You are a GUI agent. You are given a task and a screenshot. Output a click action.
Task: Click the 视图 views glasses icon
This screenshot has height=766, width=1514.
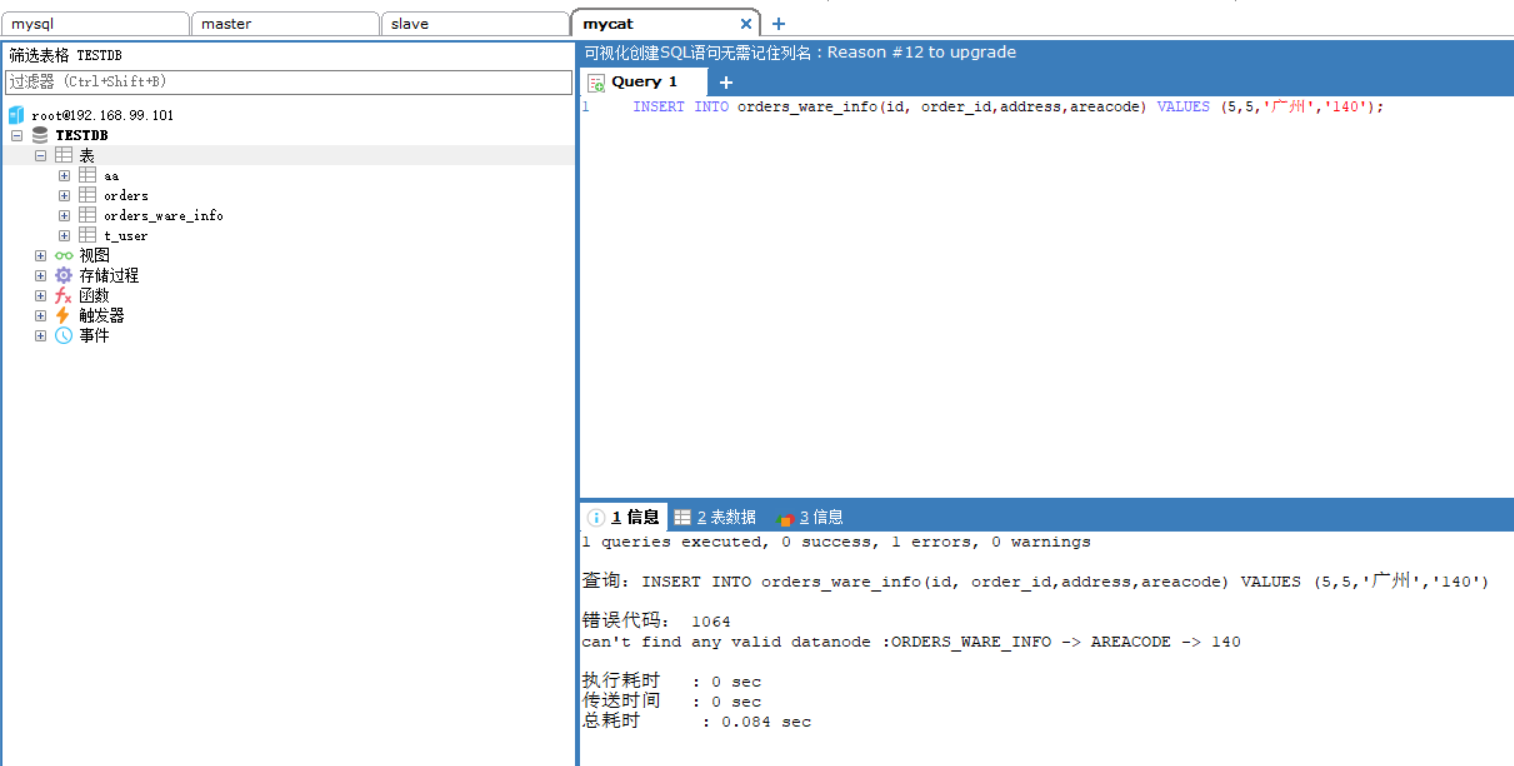coord(64,255)
